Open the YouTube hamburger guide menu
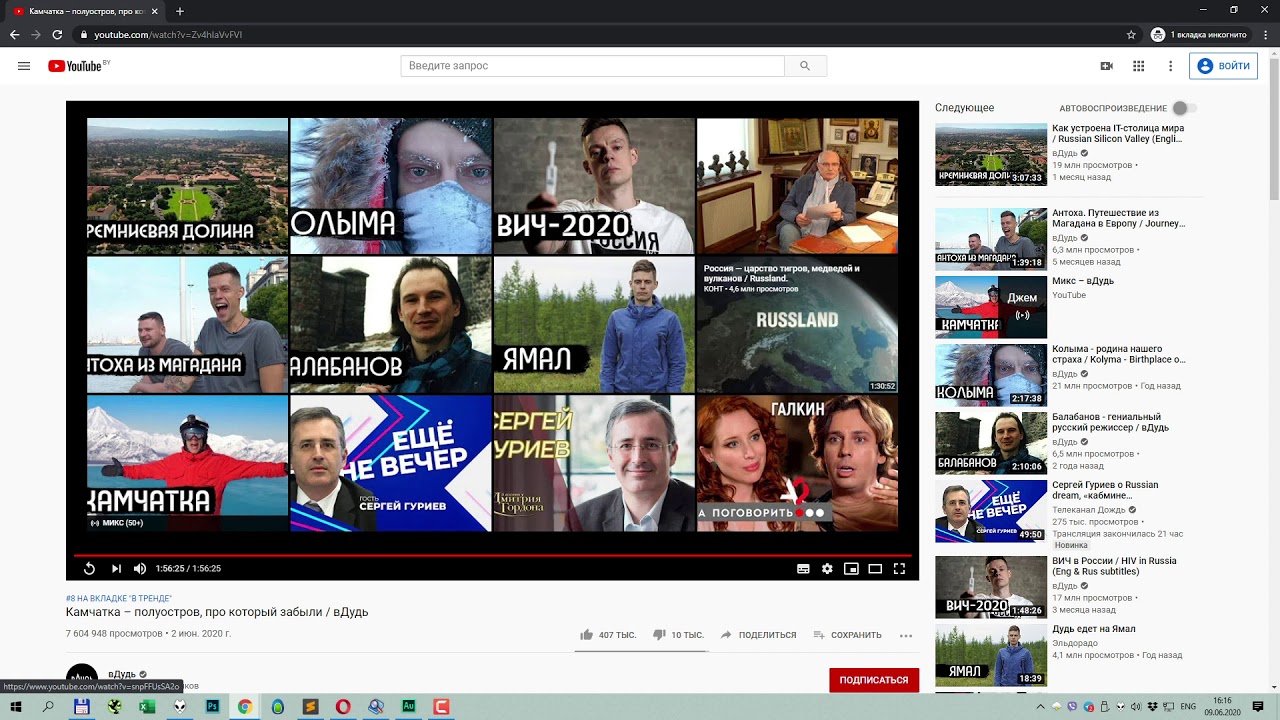 point(24,66)
